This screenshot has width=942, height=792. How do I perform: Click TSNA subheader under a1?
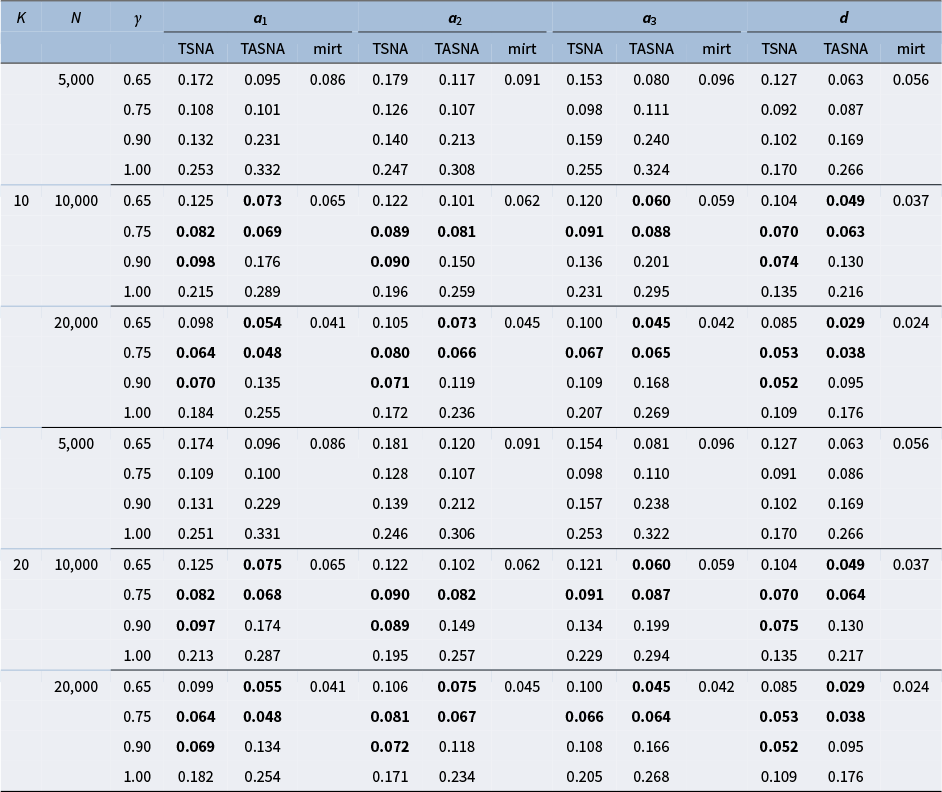196,48
